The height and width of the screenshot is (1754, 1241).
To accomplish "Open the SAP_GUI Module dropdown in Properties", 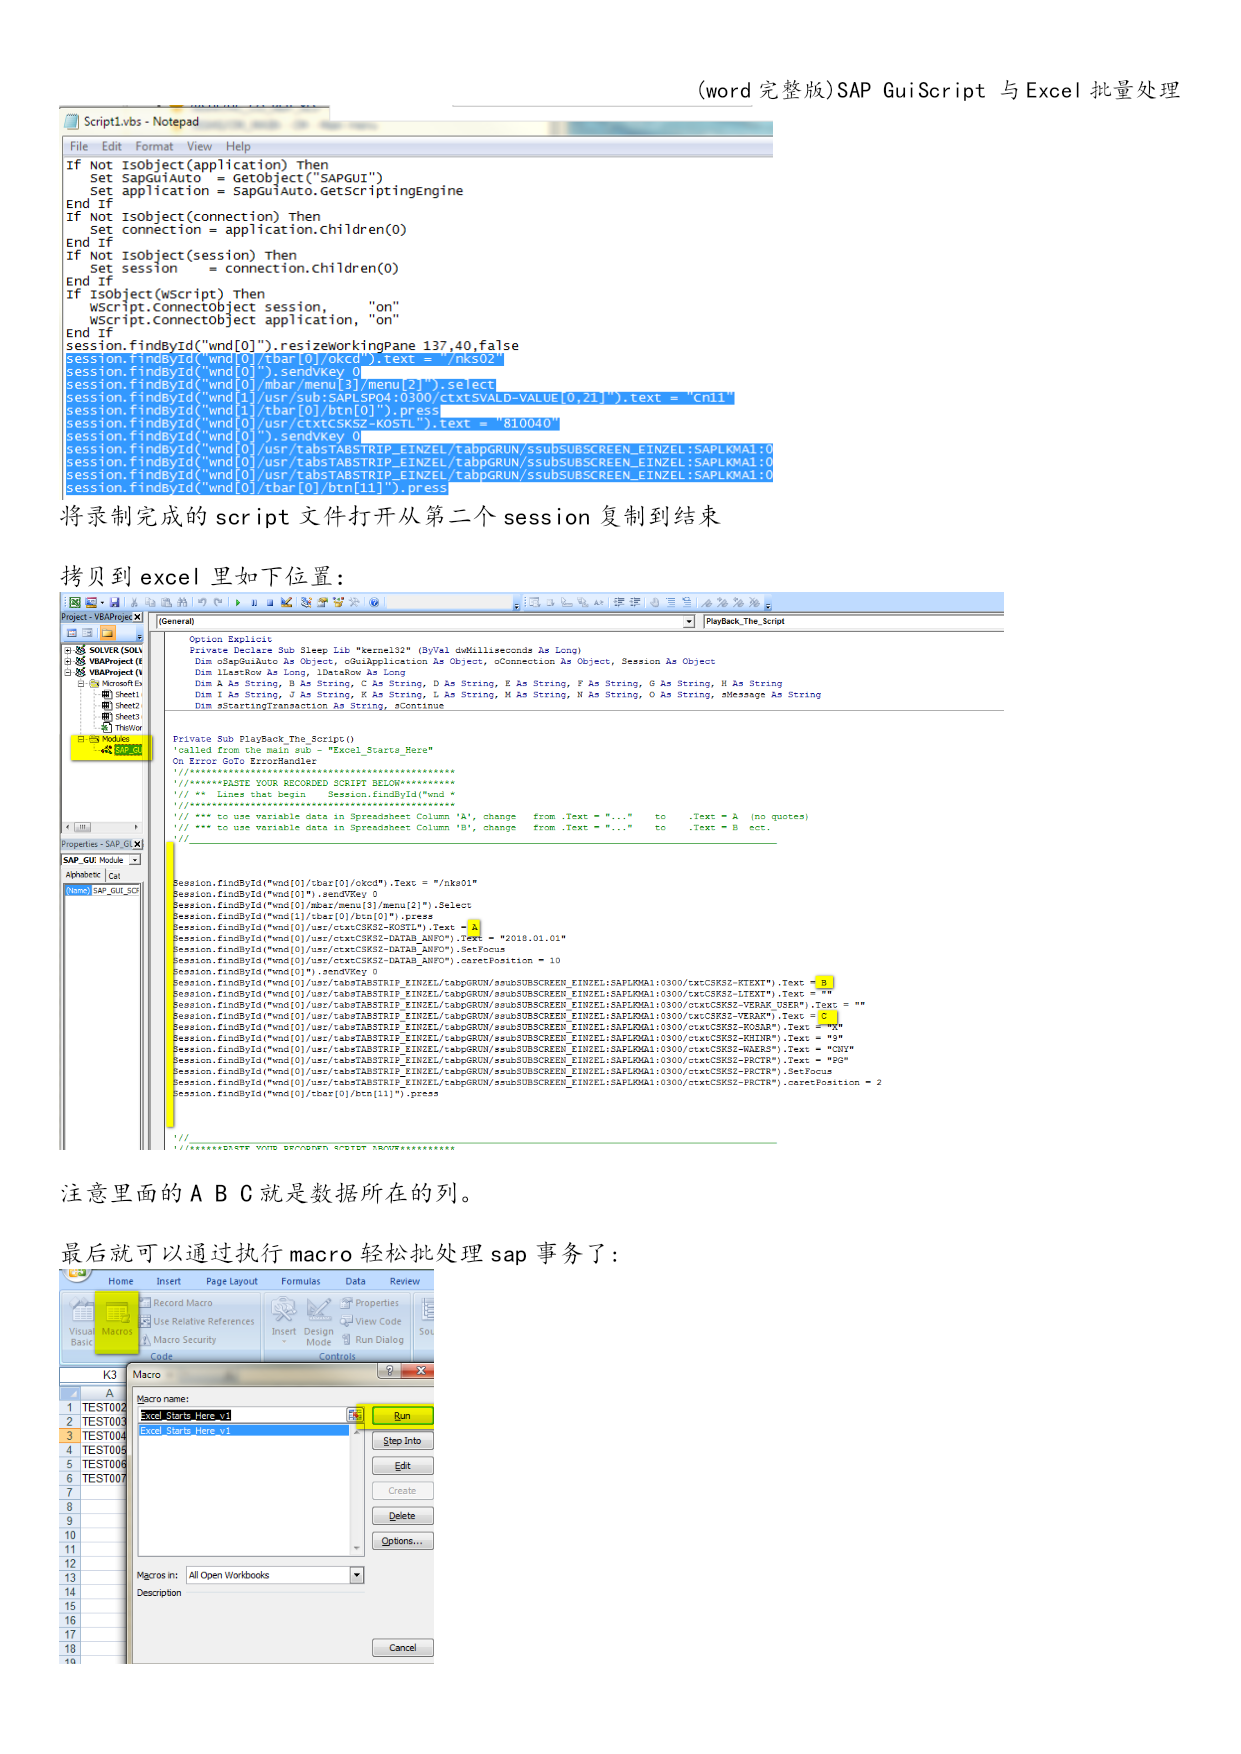I will pos(135,860).
